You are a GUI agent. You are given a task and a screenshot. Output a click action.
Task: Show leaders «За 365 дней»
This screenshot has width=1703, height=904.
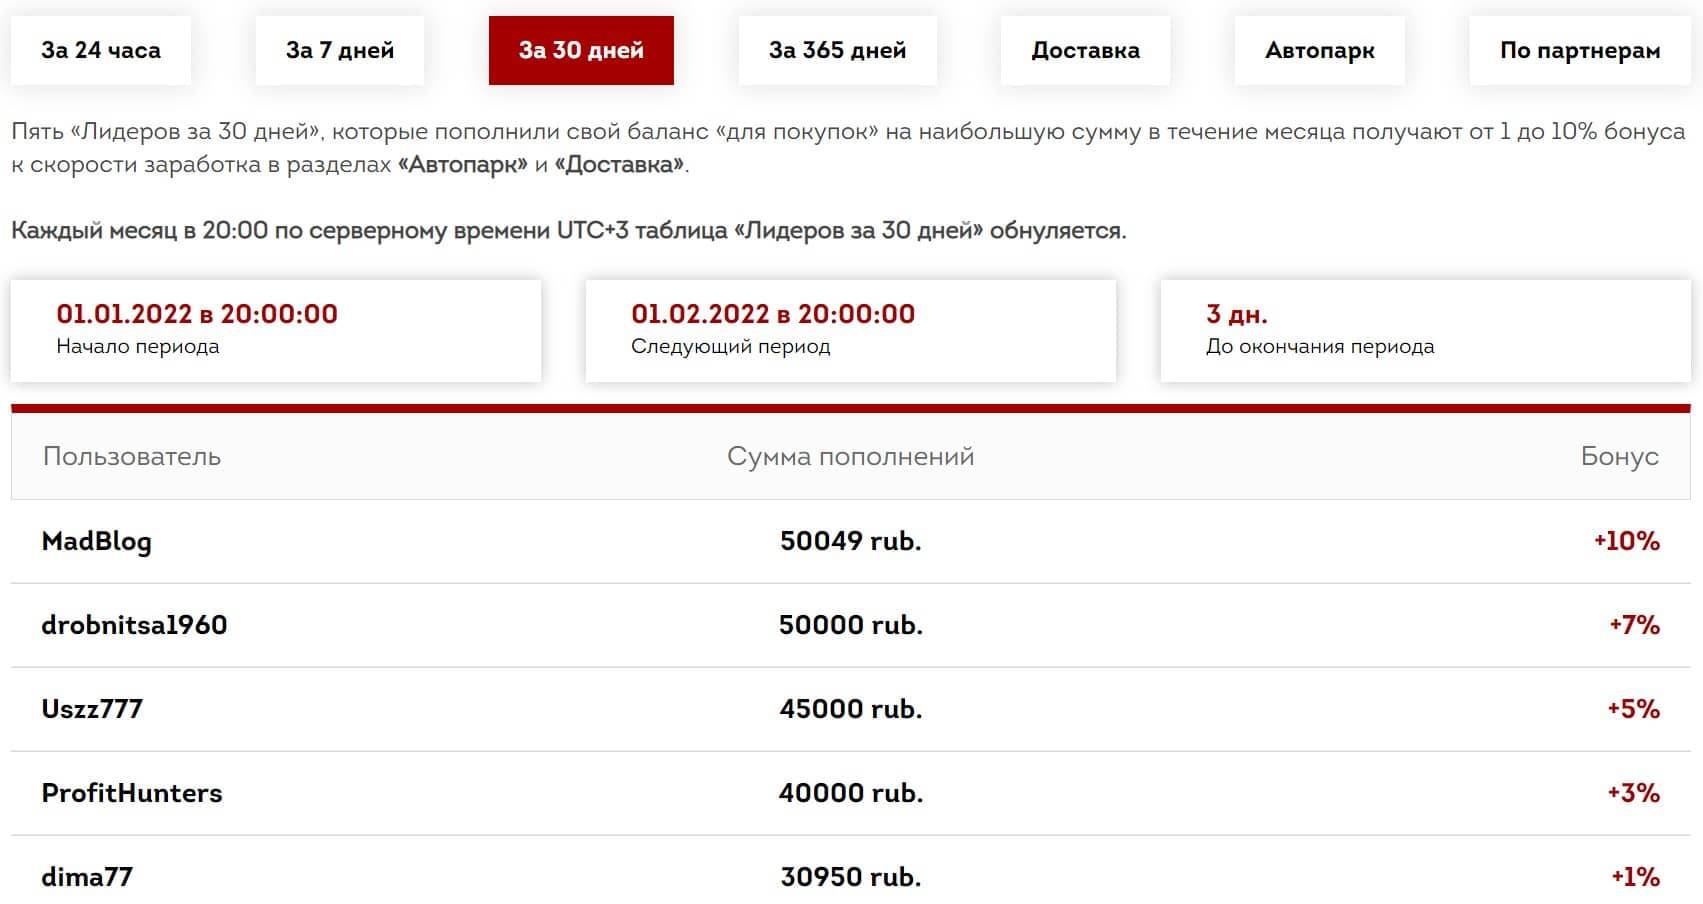click(x=838, y=50)
